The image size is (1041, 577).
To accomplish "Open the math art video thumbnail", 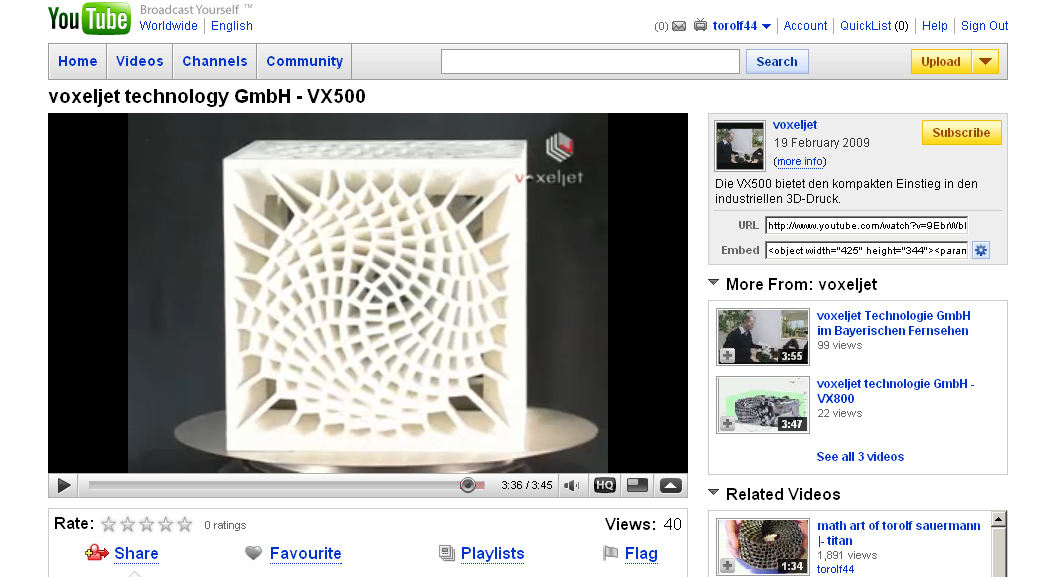I will [763, 547].
